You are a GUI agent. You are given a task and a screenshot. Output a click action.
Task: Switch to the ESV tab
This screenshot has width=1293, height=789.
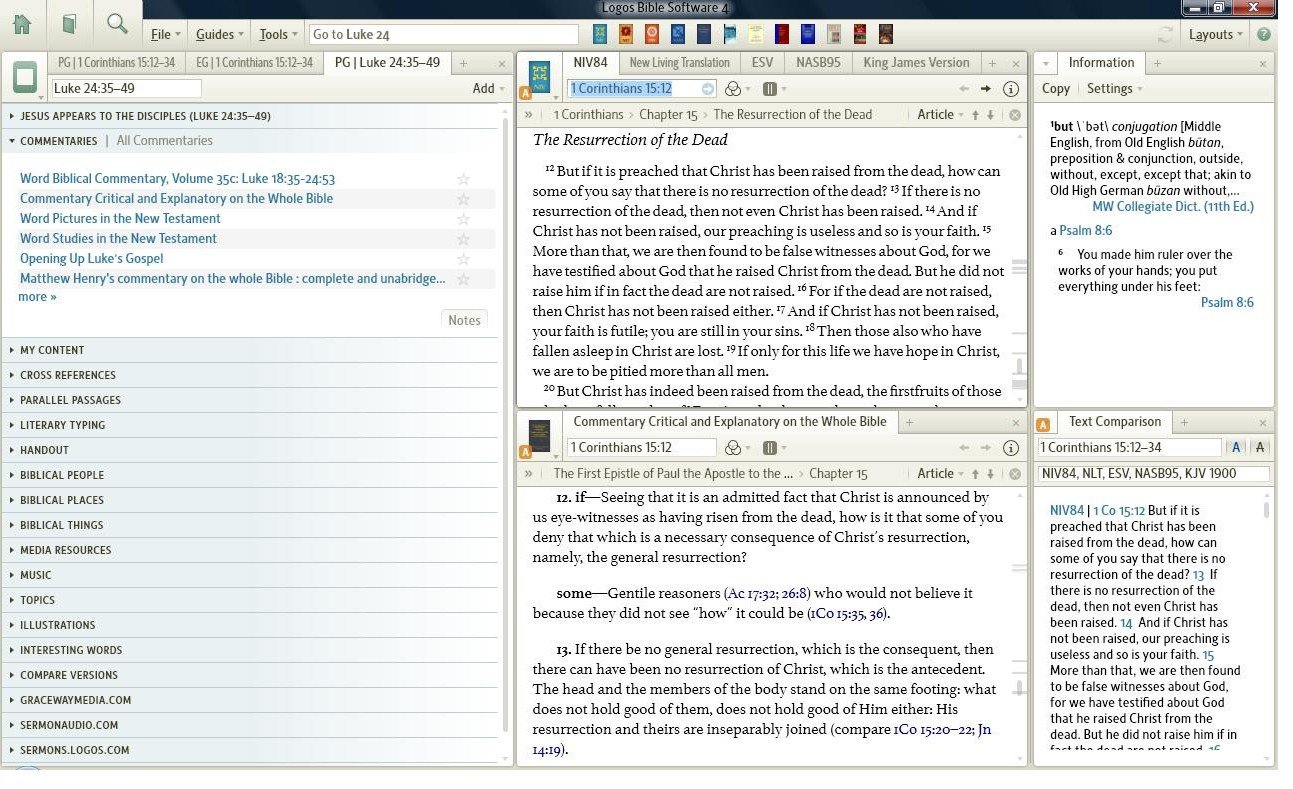pos(762,62)
